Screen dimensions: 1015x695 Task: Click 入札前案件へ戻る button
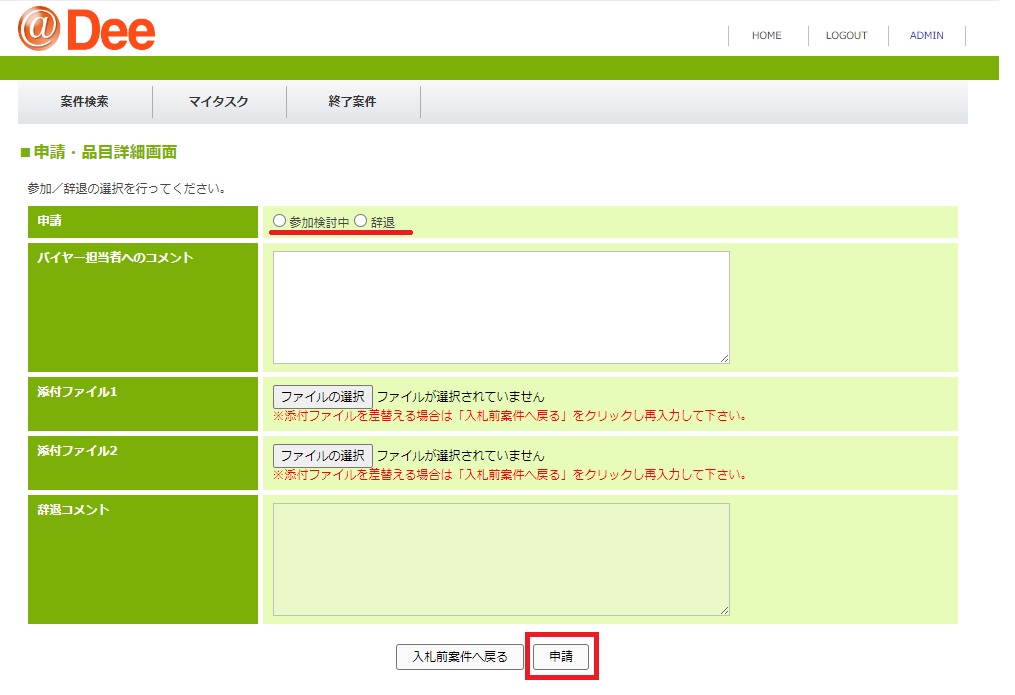(460, 657)
